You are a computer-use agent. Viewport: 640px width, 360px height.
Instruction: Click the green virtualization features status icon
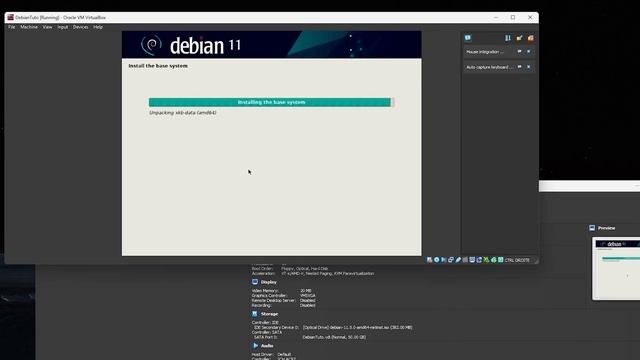(486, 260)
